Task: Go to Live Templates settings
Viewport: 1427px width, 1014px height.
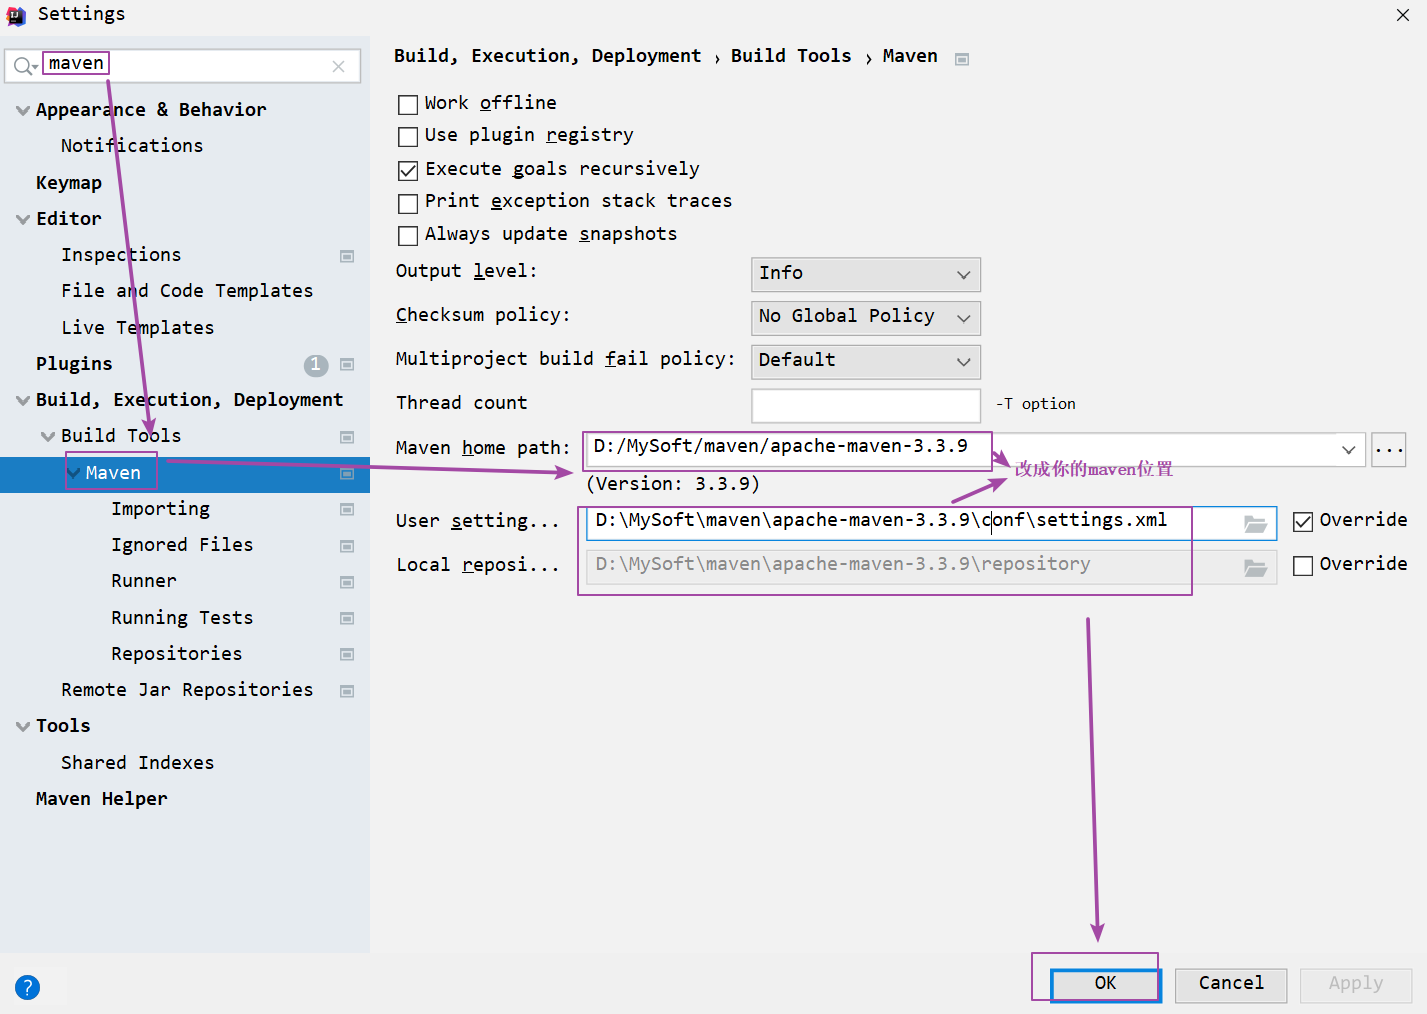Action: tap(138, 328)
